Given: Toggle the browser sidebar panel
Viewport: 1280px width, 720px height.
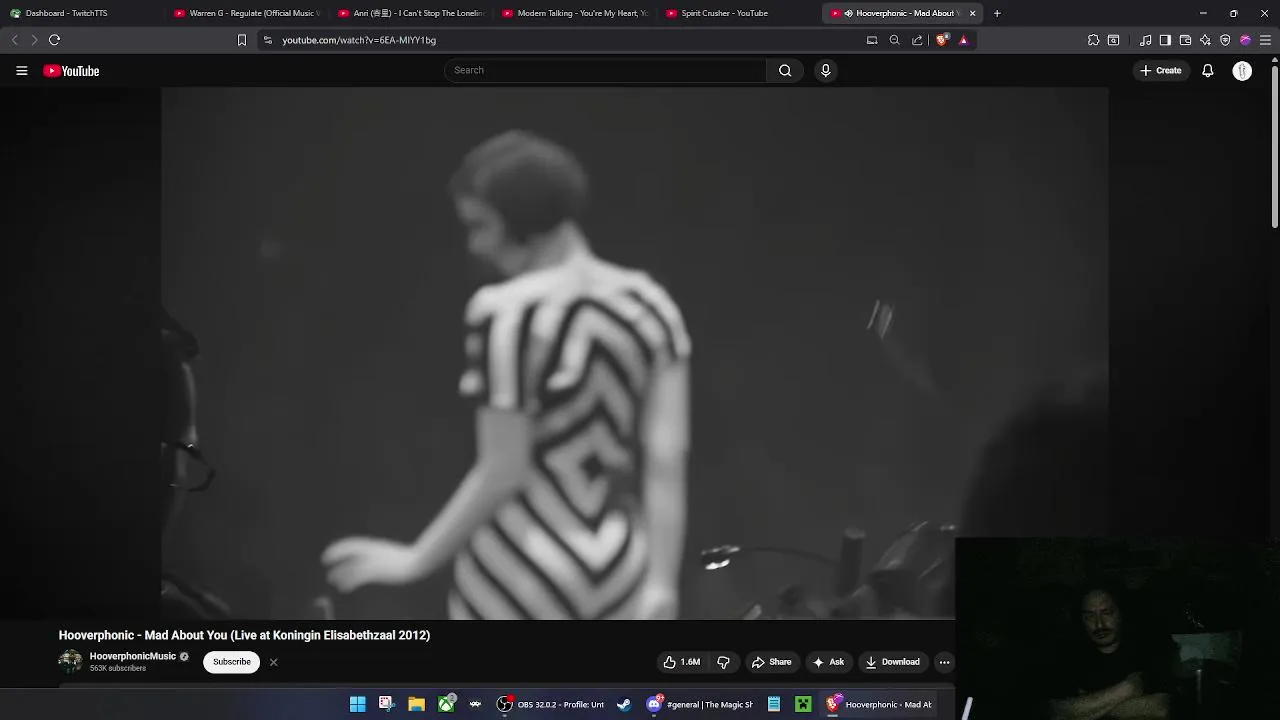Looking at the screenshot, I should (x=1165, y=40).
